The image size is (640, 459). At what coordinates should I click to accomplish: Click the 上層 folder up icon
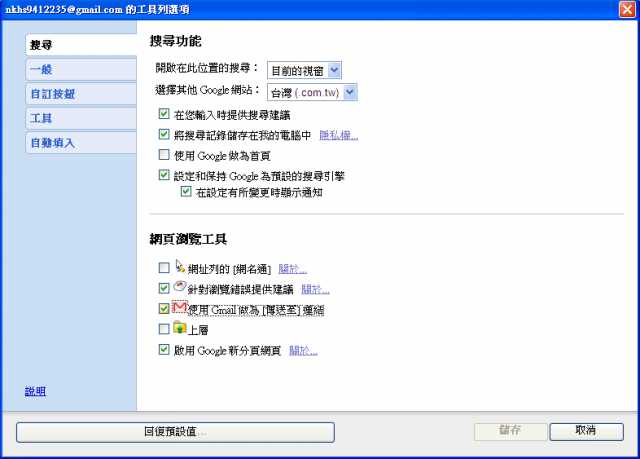coord(180,327)
